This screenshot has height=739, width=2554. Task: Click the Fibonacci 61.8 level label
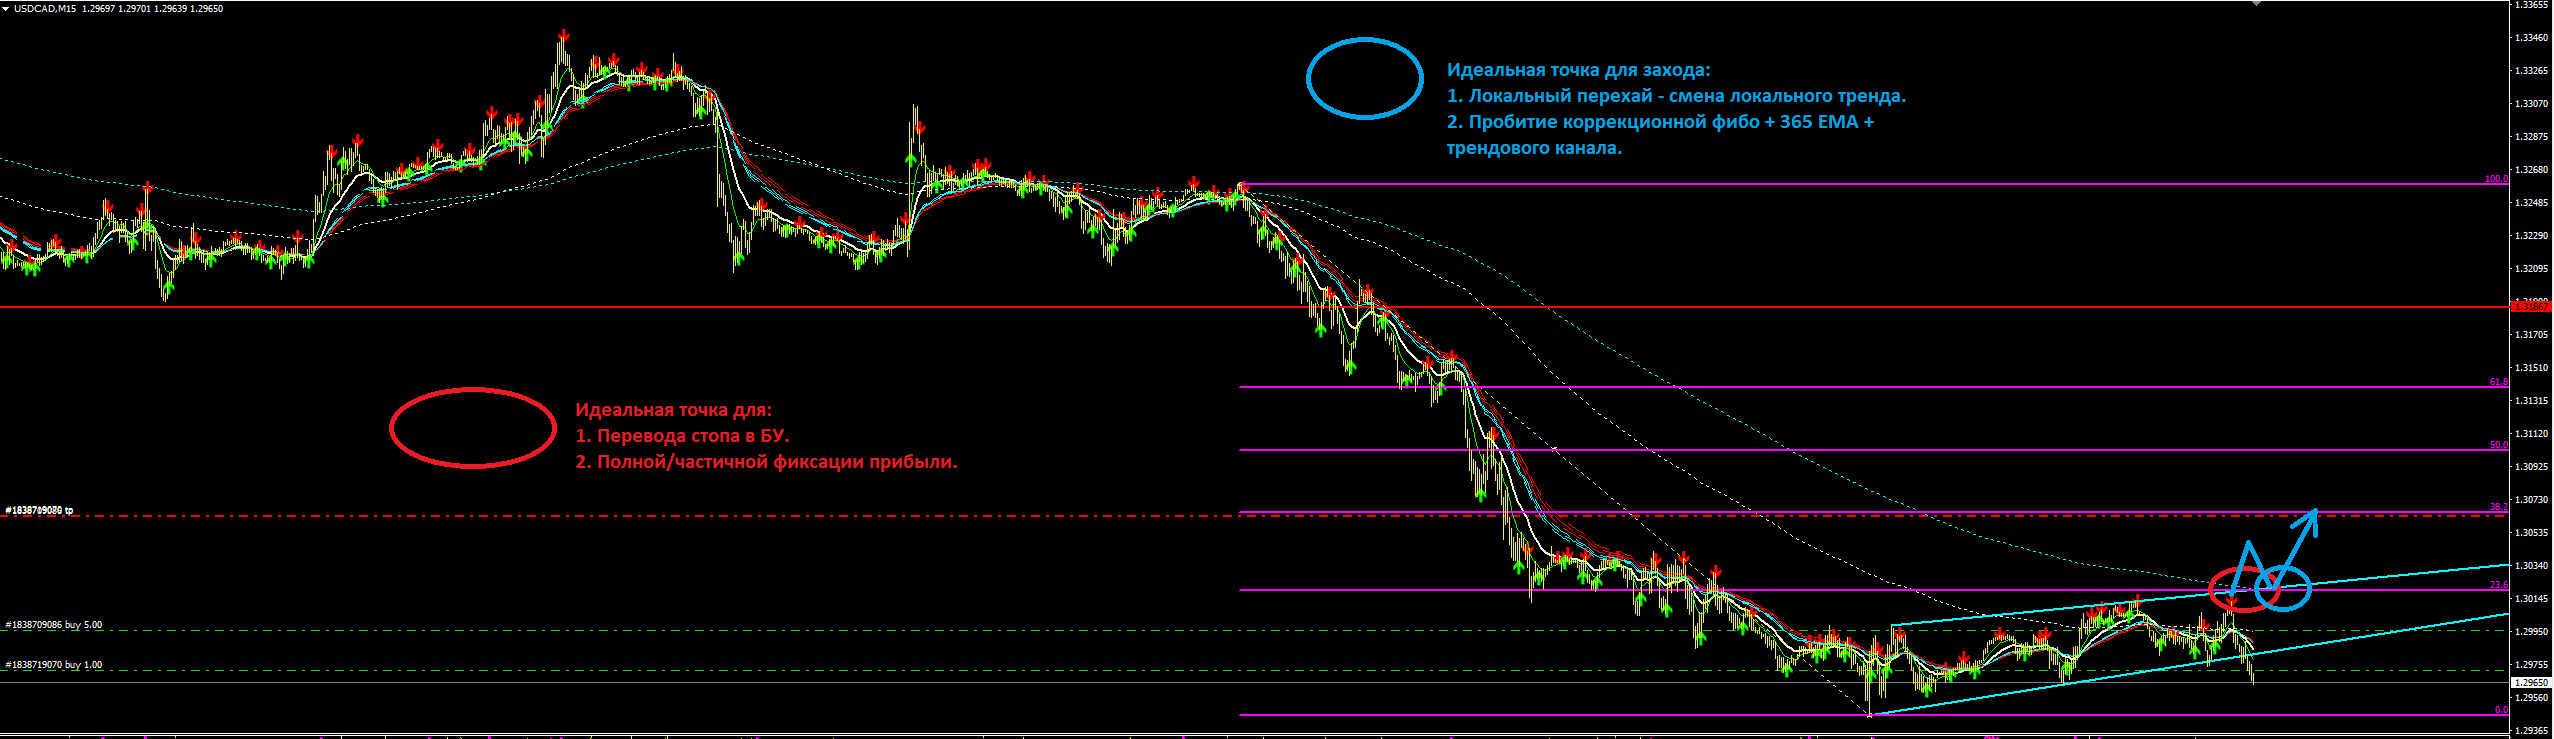coord(2498,382)
